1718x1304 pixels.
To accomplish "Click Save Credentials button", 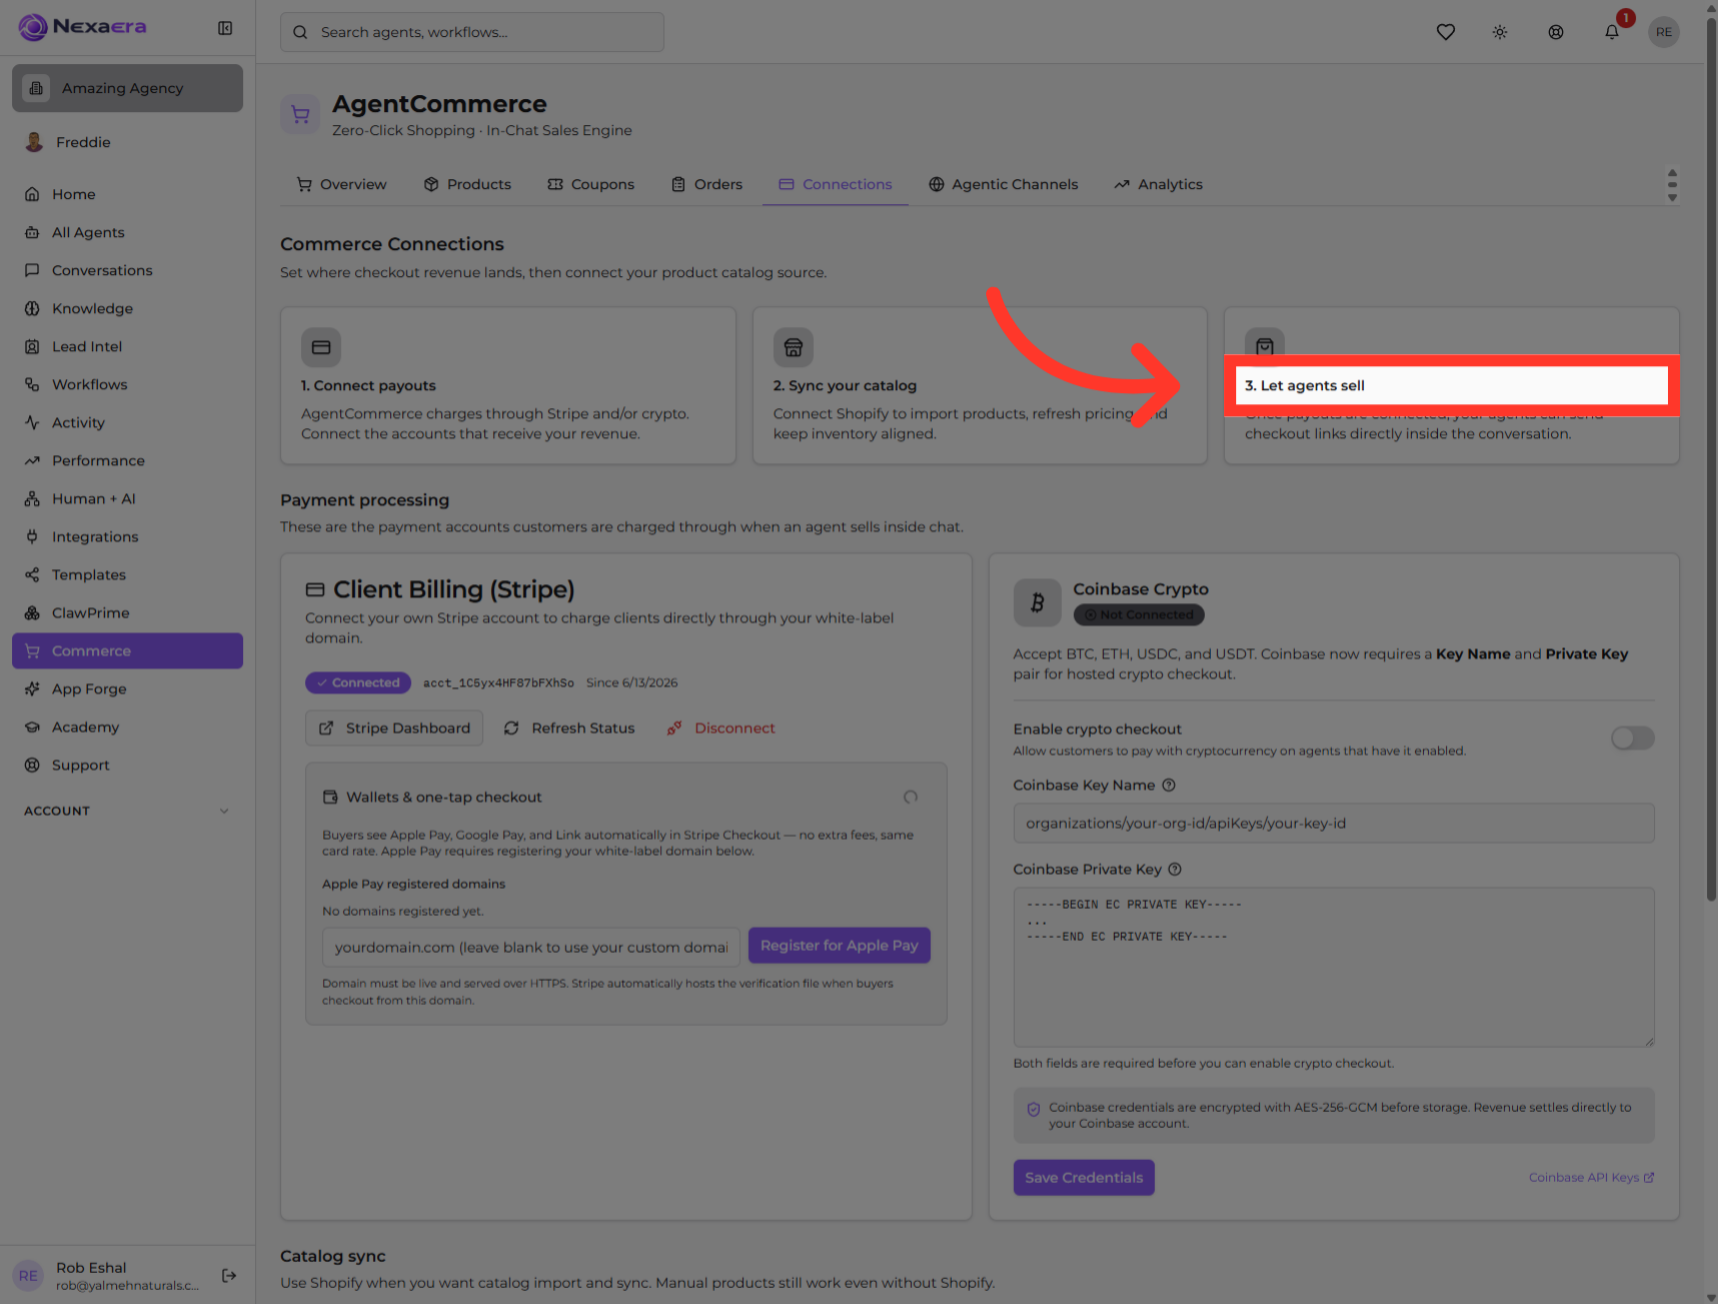I will click(1084, 1177).
